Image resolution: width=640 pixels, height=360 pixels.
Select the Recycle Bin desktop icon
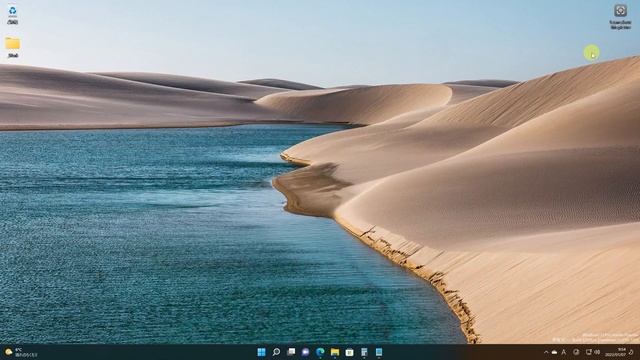(x=13, y=15)
